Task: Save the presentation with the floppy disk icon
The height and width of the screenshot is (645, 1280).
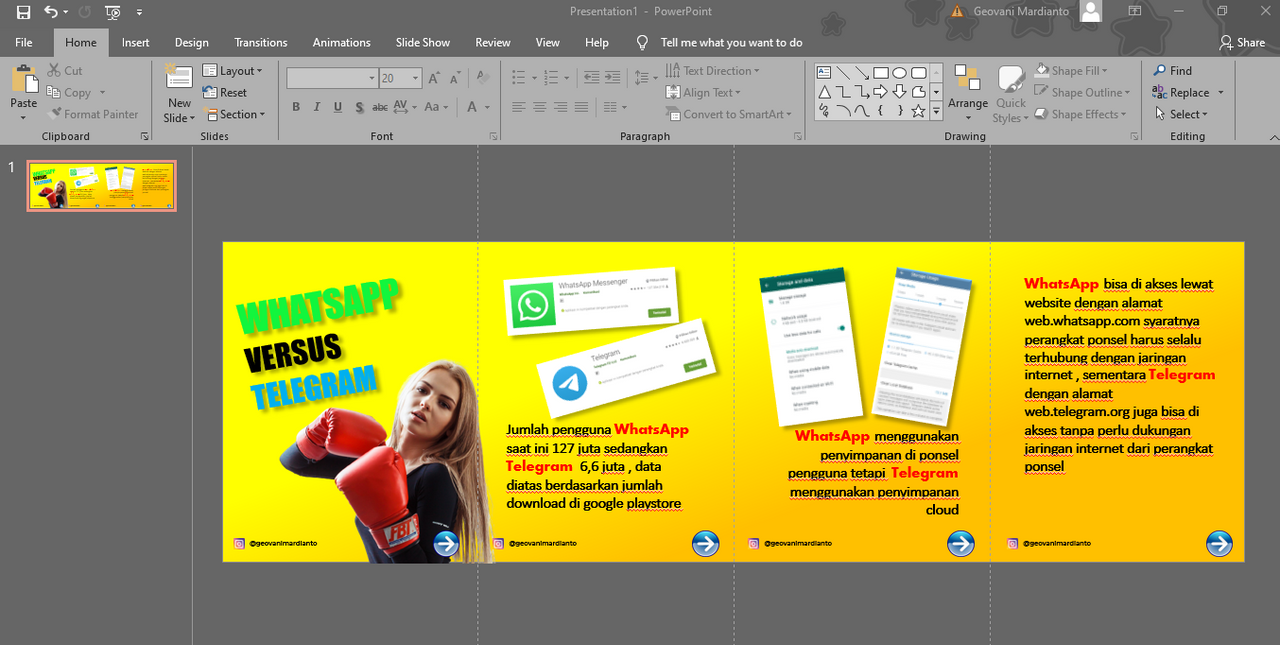Action: pyautogui.click(x=23, y=12)
